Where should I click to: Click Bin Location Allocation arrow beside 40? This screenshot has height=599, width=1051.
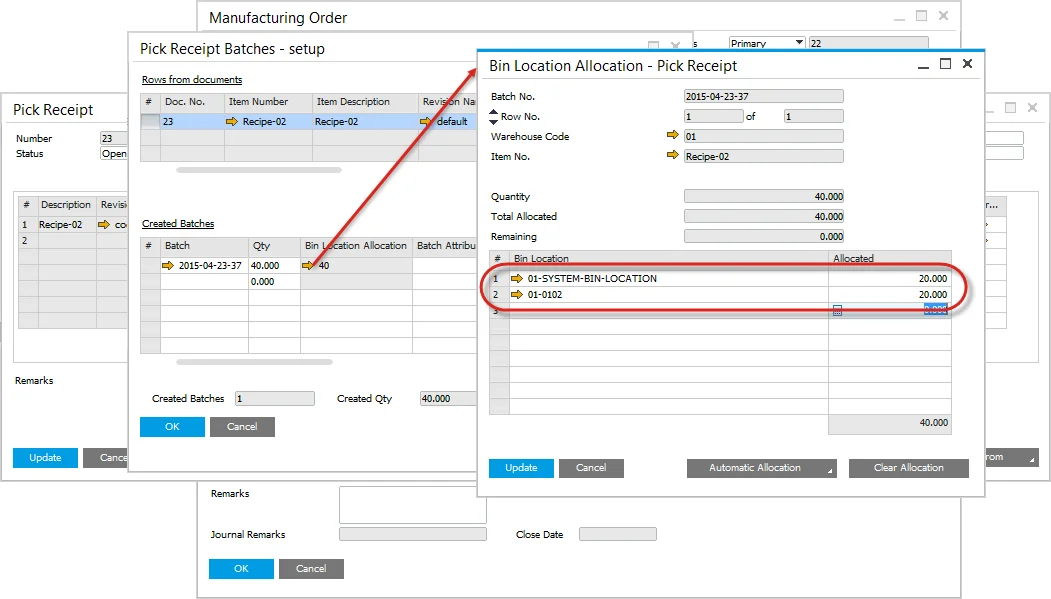coord(310,266)
